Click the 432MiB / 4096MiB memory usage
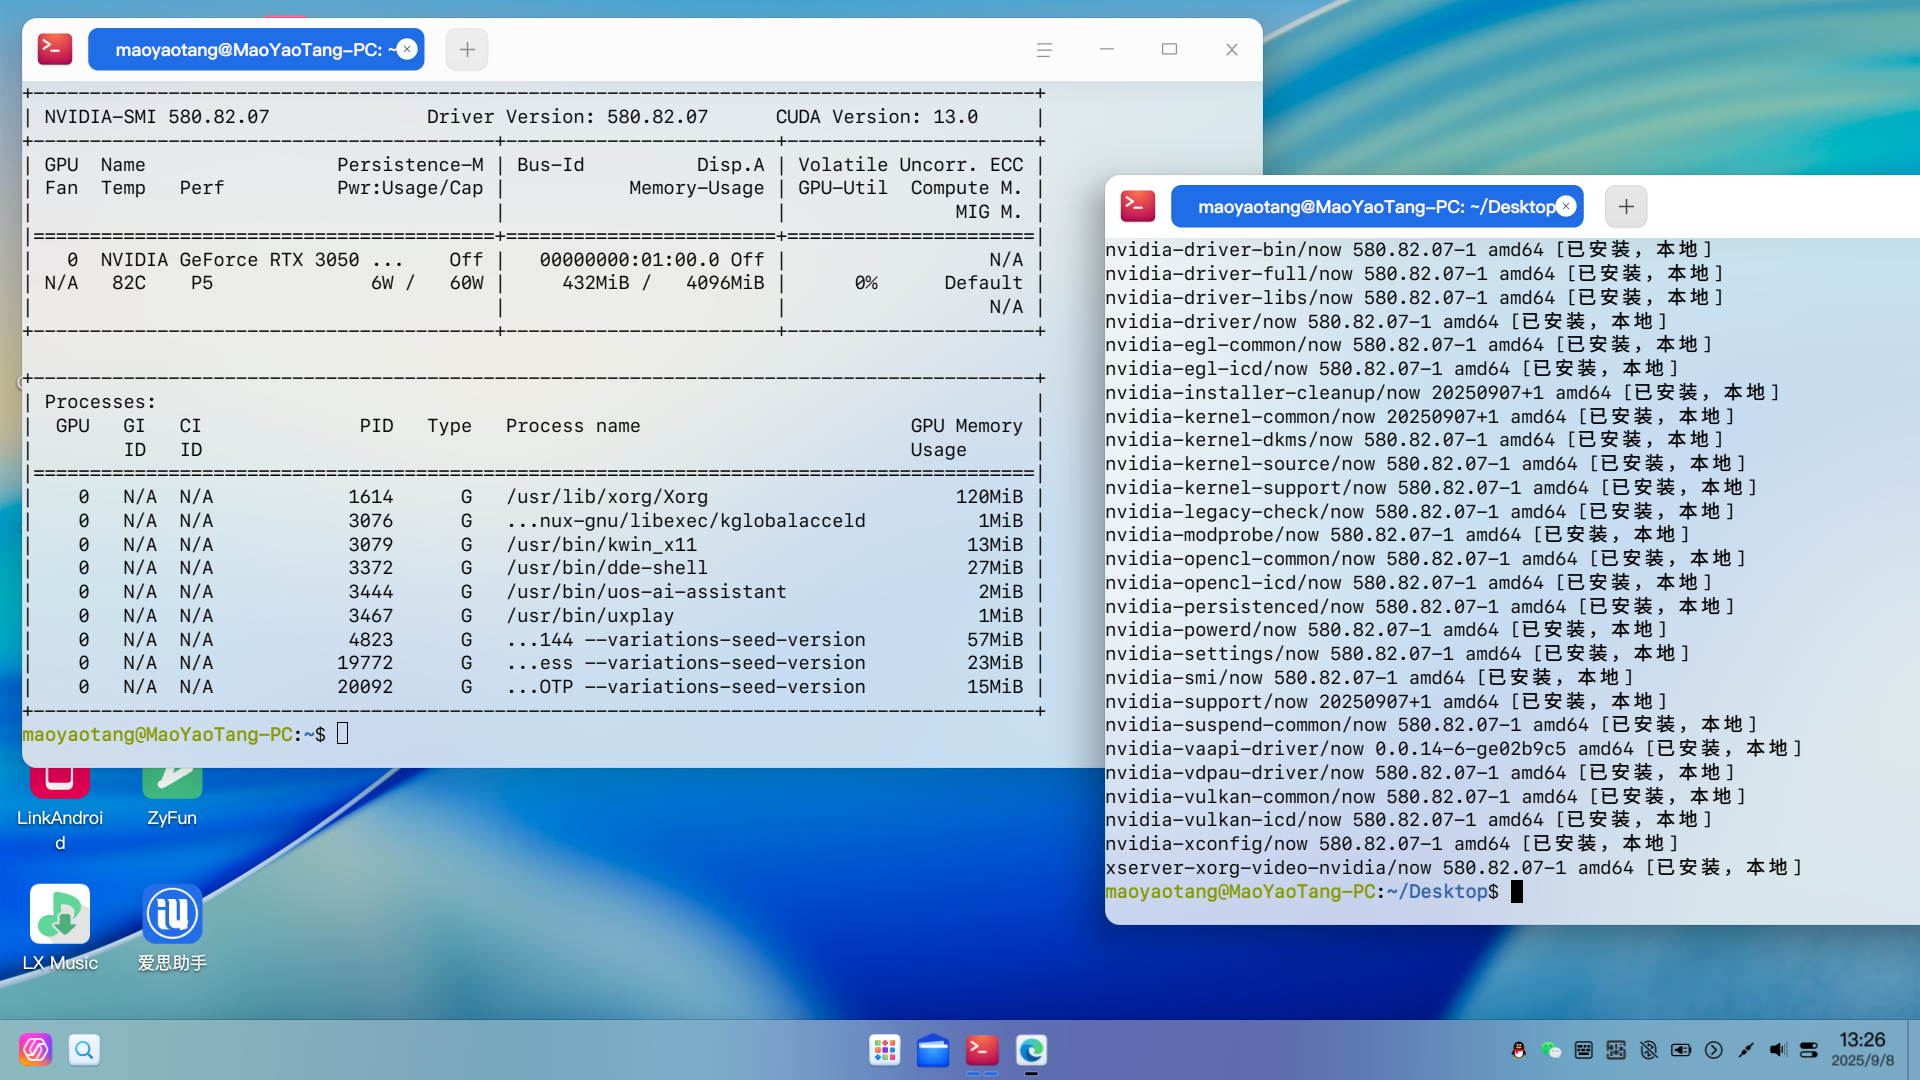 click(x=663, y=283)
